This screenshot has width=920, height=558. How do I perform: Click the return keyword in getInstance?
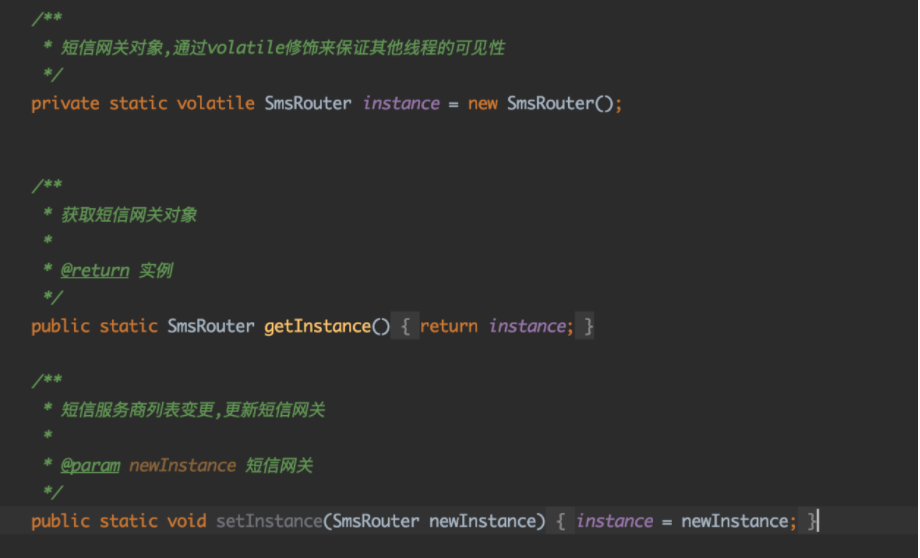[x=449, y=326]
